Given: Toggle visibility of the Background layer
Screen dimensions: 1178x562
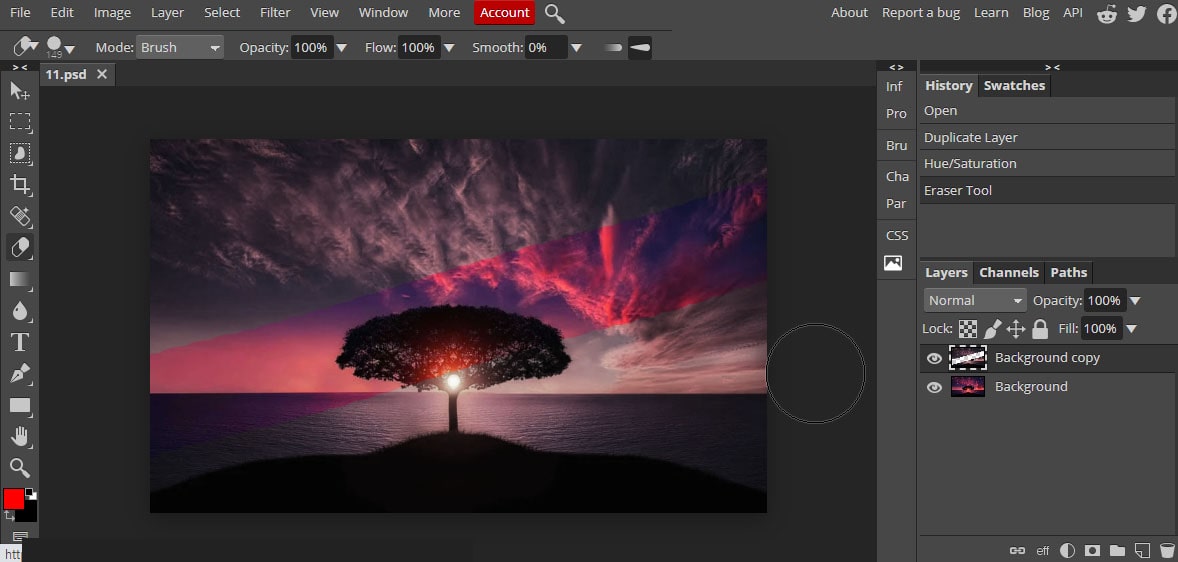Looking at the screenshot, I should pyautogui.click(x=934, y=388).
